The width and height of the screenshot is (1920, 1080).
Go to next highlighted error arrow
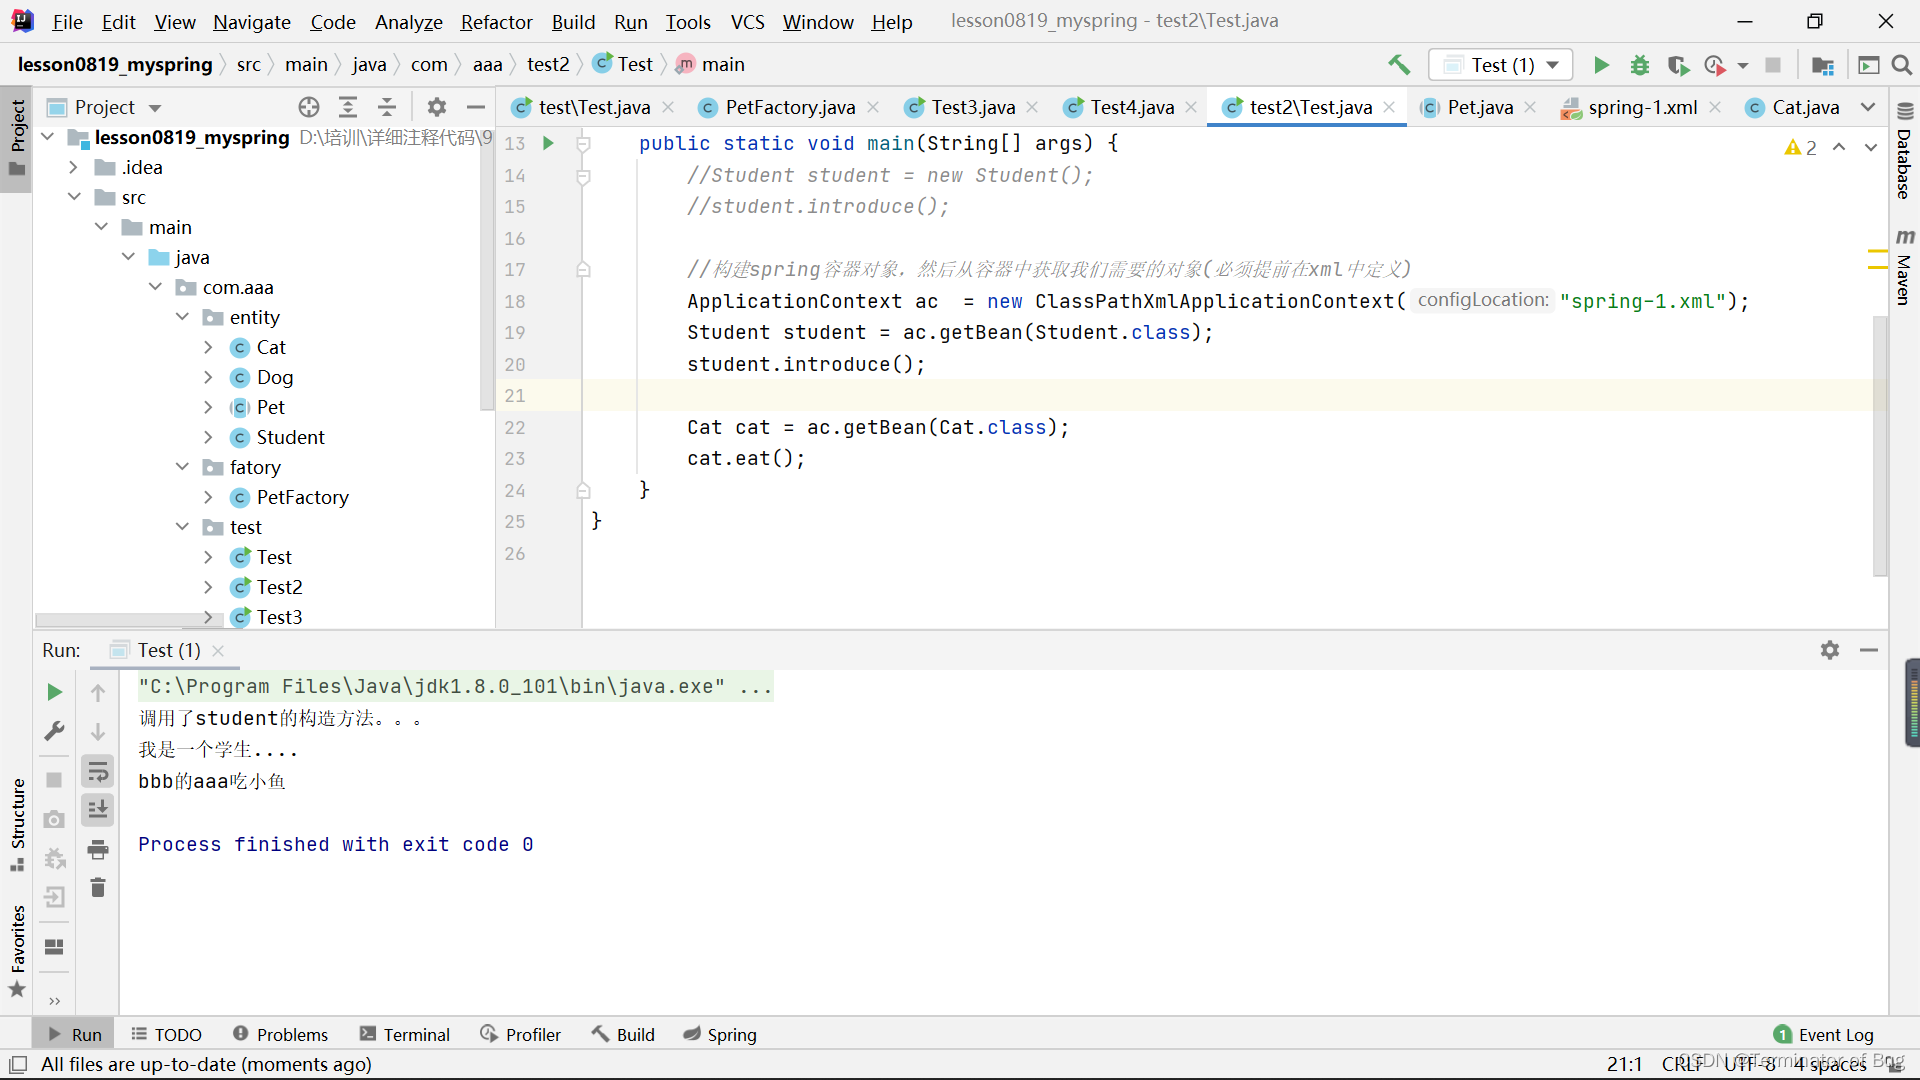(x=1871, y=147)
